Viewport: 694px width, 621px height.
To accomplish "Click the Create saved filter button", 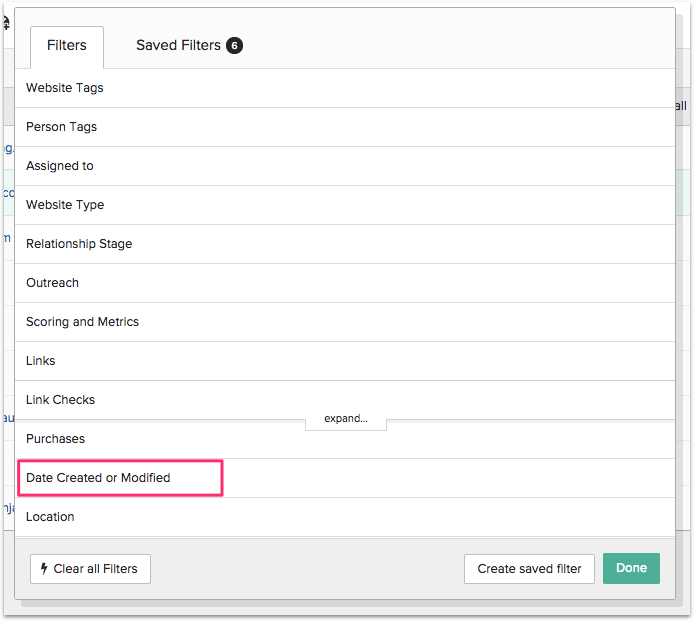I will pyautogui.click(x=529, y=569).
